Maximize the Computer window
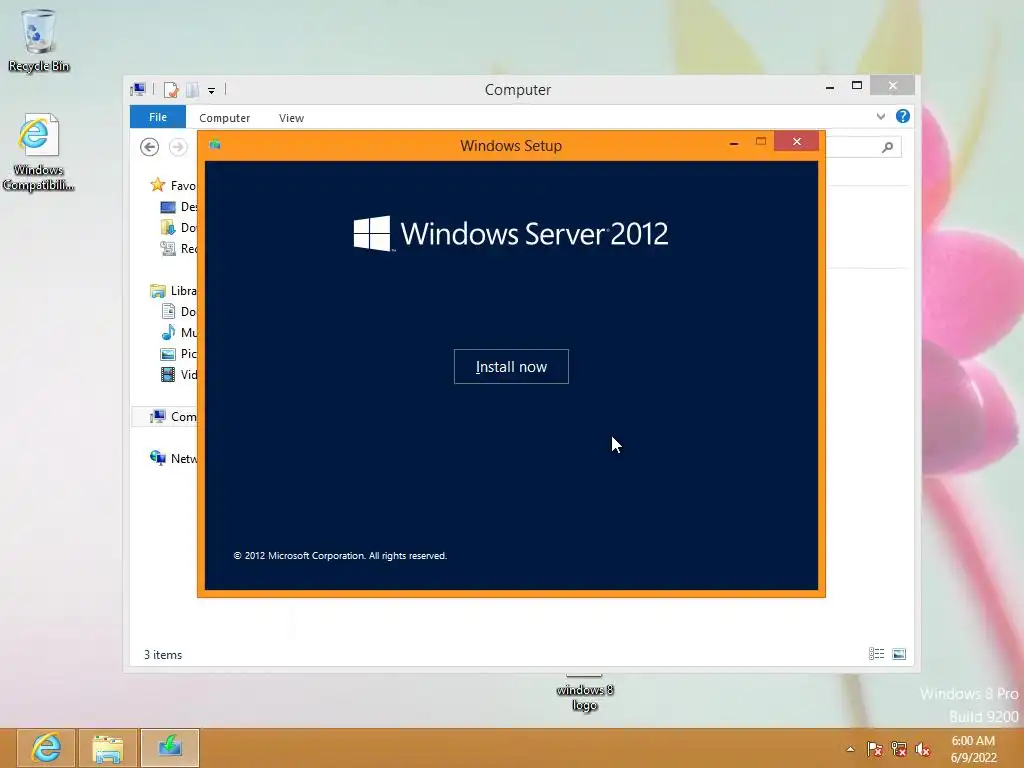Screen dimensions: 1024x768 pos(857,86)
